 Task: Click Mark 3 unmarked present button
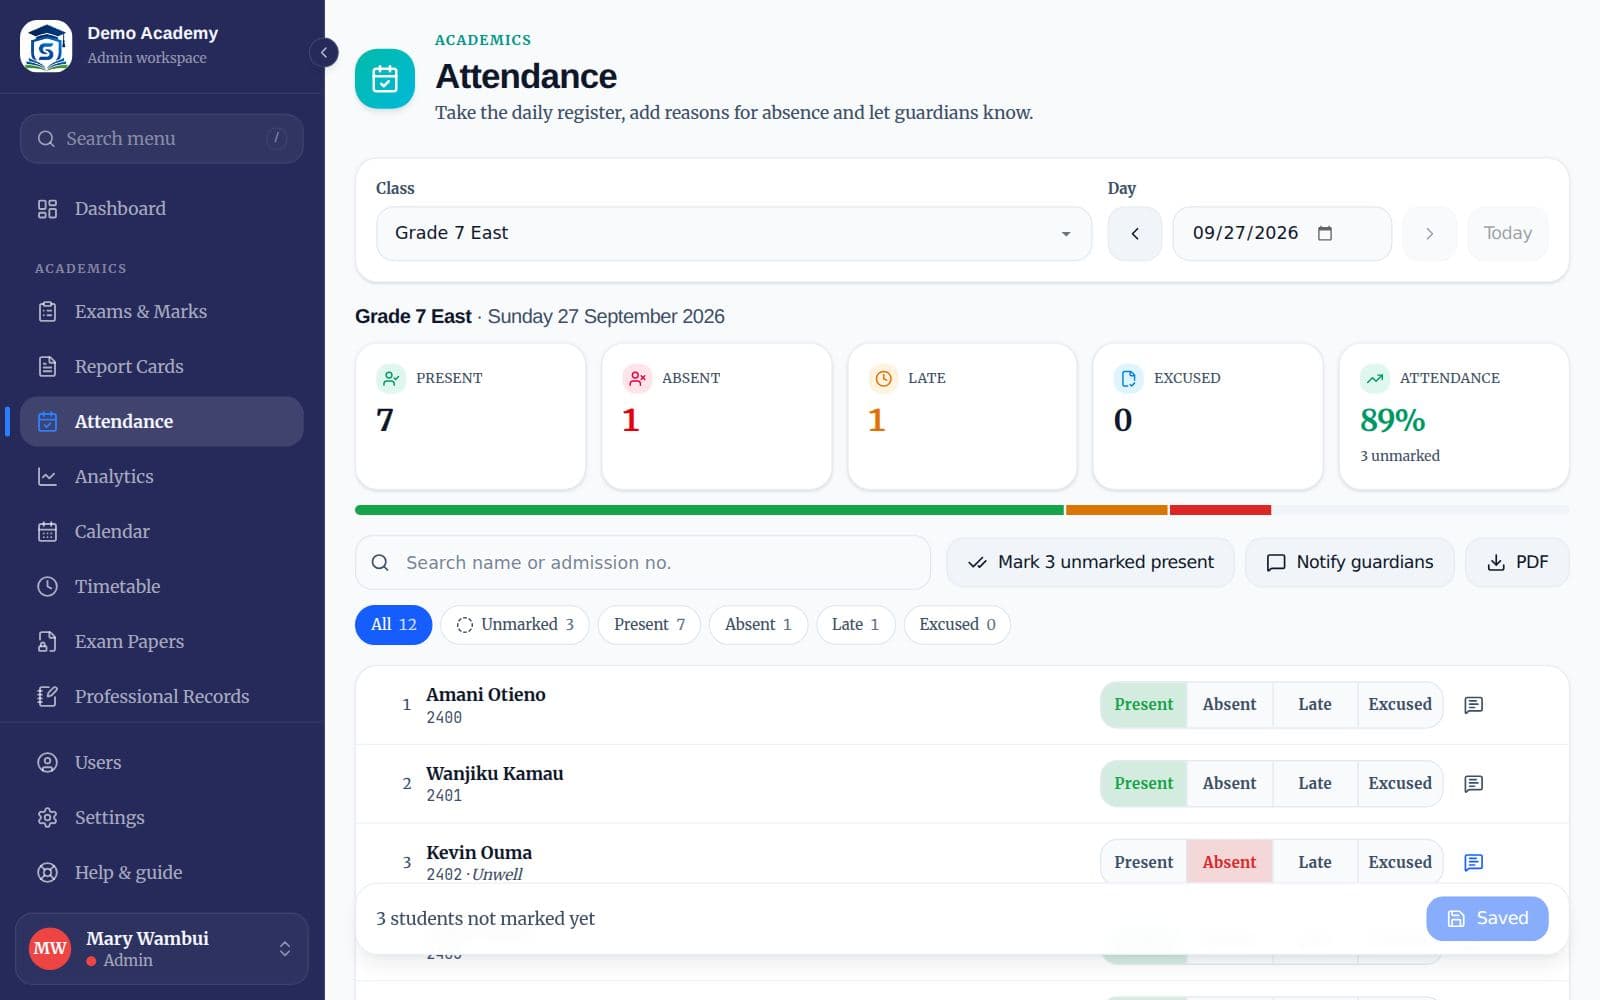coord(1090,563)
